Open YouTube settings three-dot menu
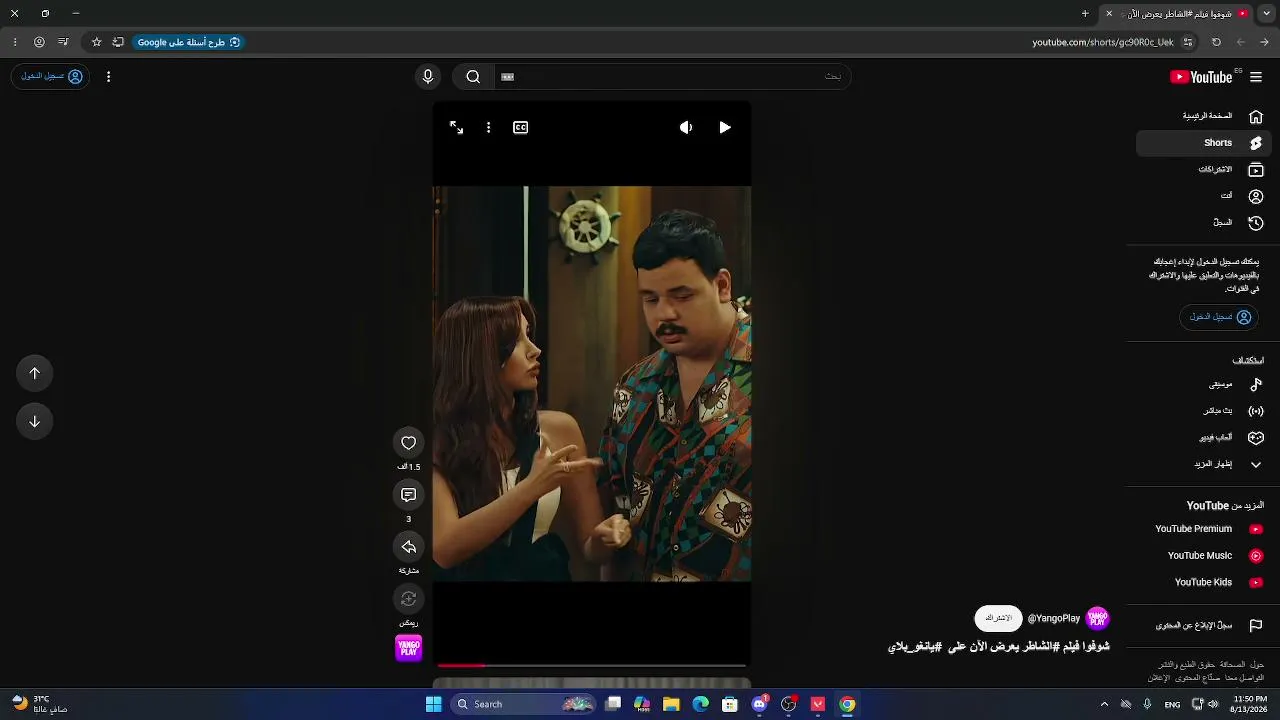Image resolution: width=1280 pixels, height=720 pixels. (108, 77)
